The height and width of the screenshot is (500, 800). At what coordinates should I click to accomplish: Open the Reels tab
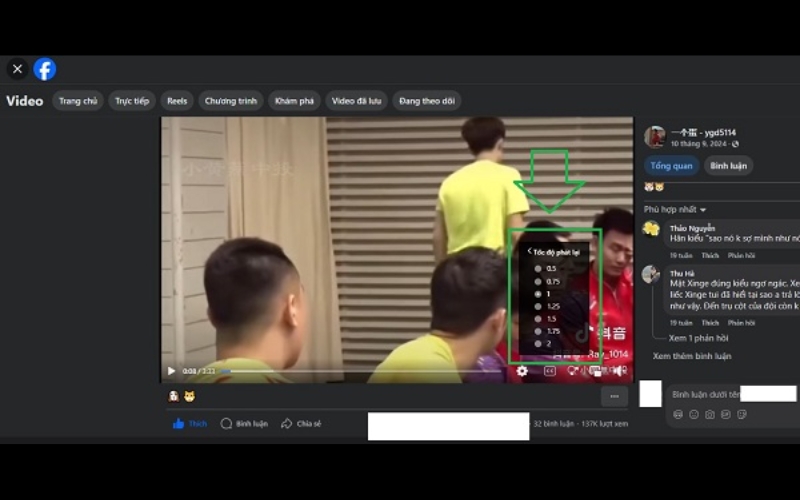pyautogui.click(x=177, y=101)
